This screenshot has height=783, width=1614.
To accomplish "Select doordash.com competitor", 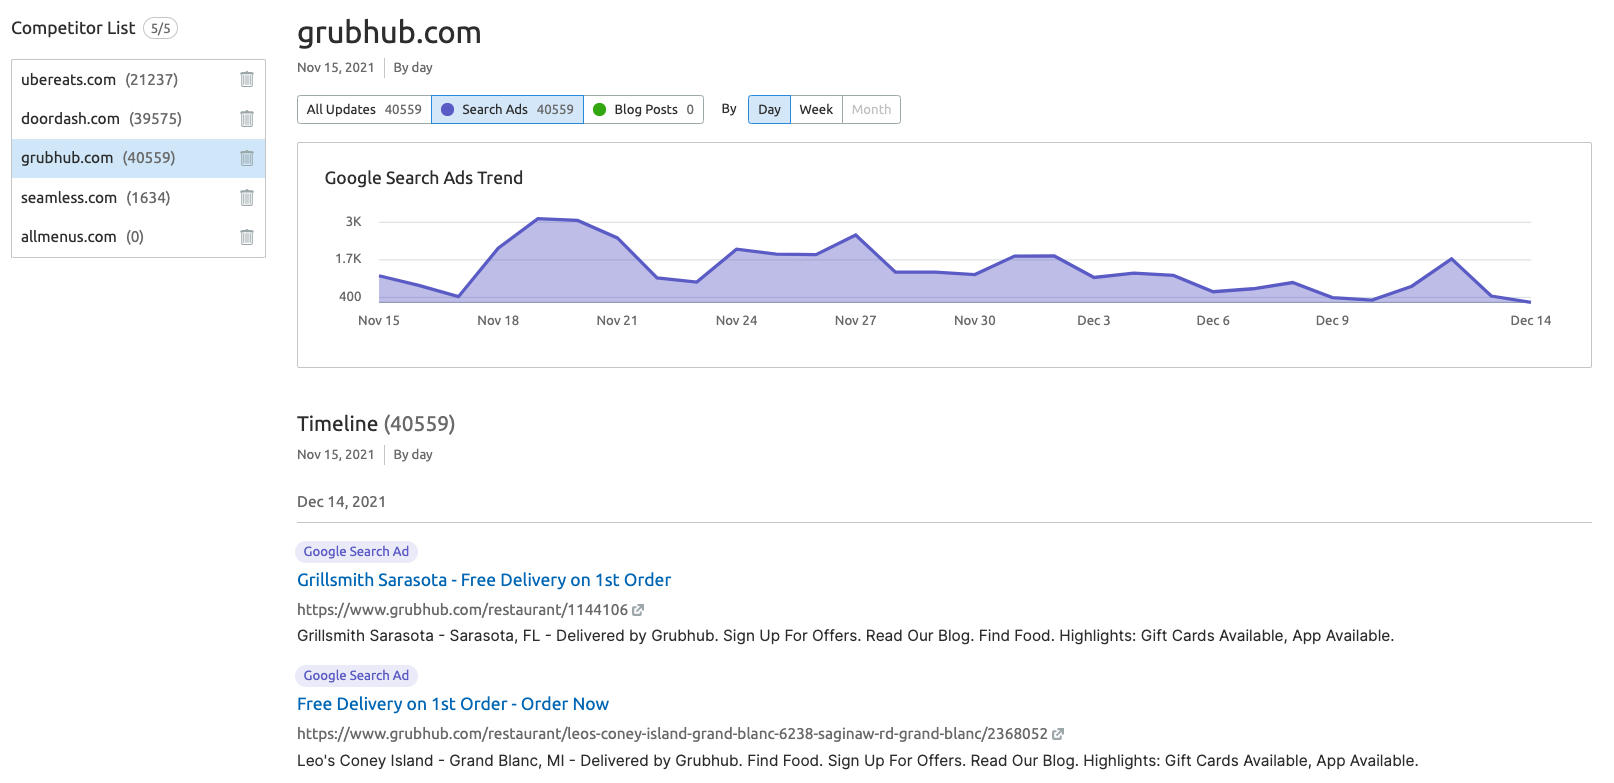I will click(x=138, y=118).
